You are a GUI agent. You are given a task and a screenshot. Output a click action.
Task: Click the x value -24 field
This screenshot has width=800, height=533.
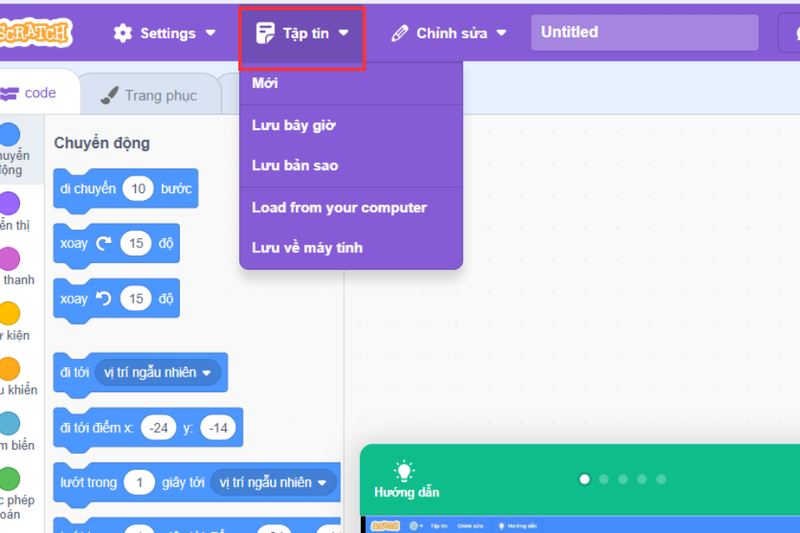point(158,427)
